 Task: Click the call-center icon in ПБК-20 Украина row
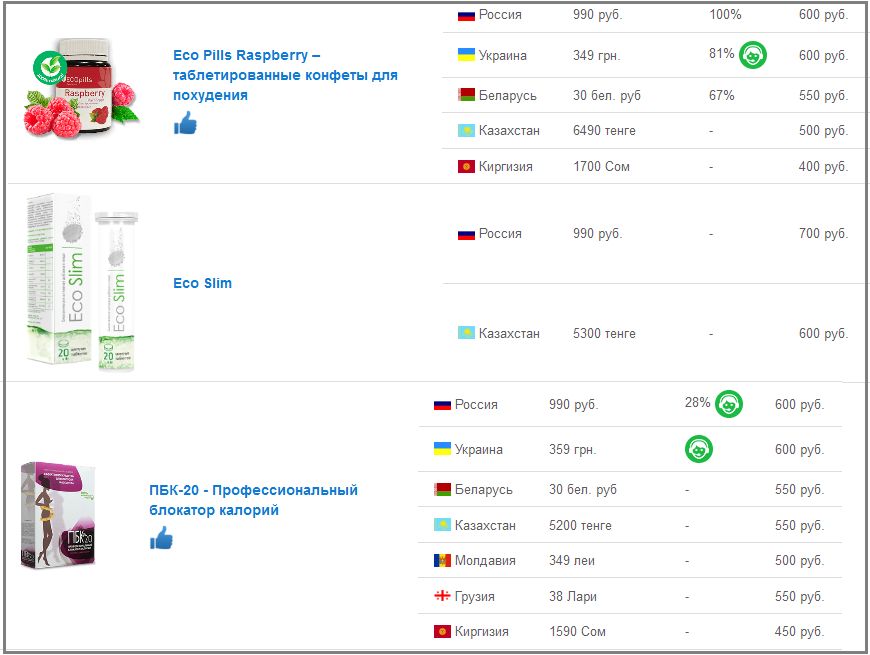(x=699, y=449)
